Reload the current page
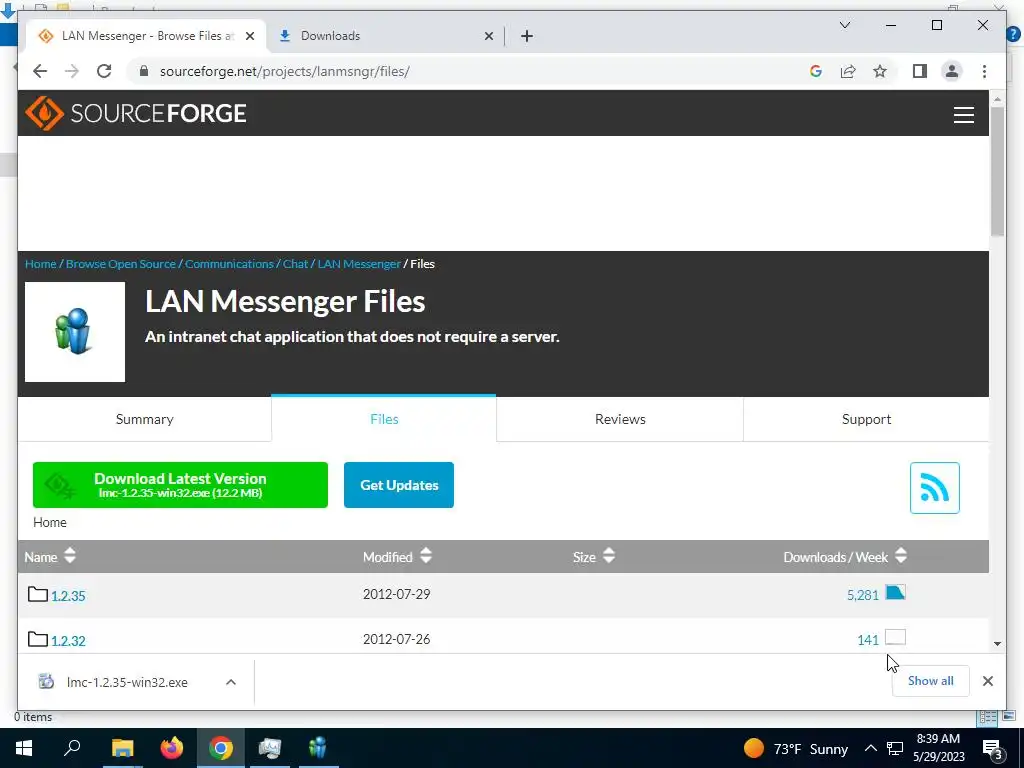The height and width of the screenshot is (768, 1024). pos(104,71)
